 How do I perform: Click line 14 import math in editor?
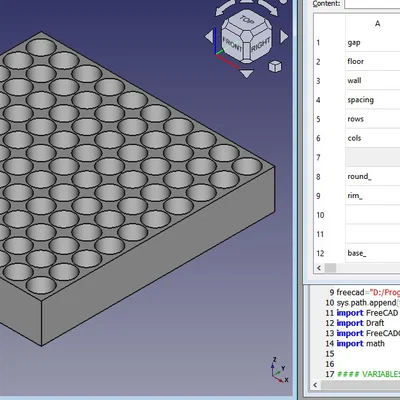coord(361,343)
